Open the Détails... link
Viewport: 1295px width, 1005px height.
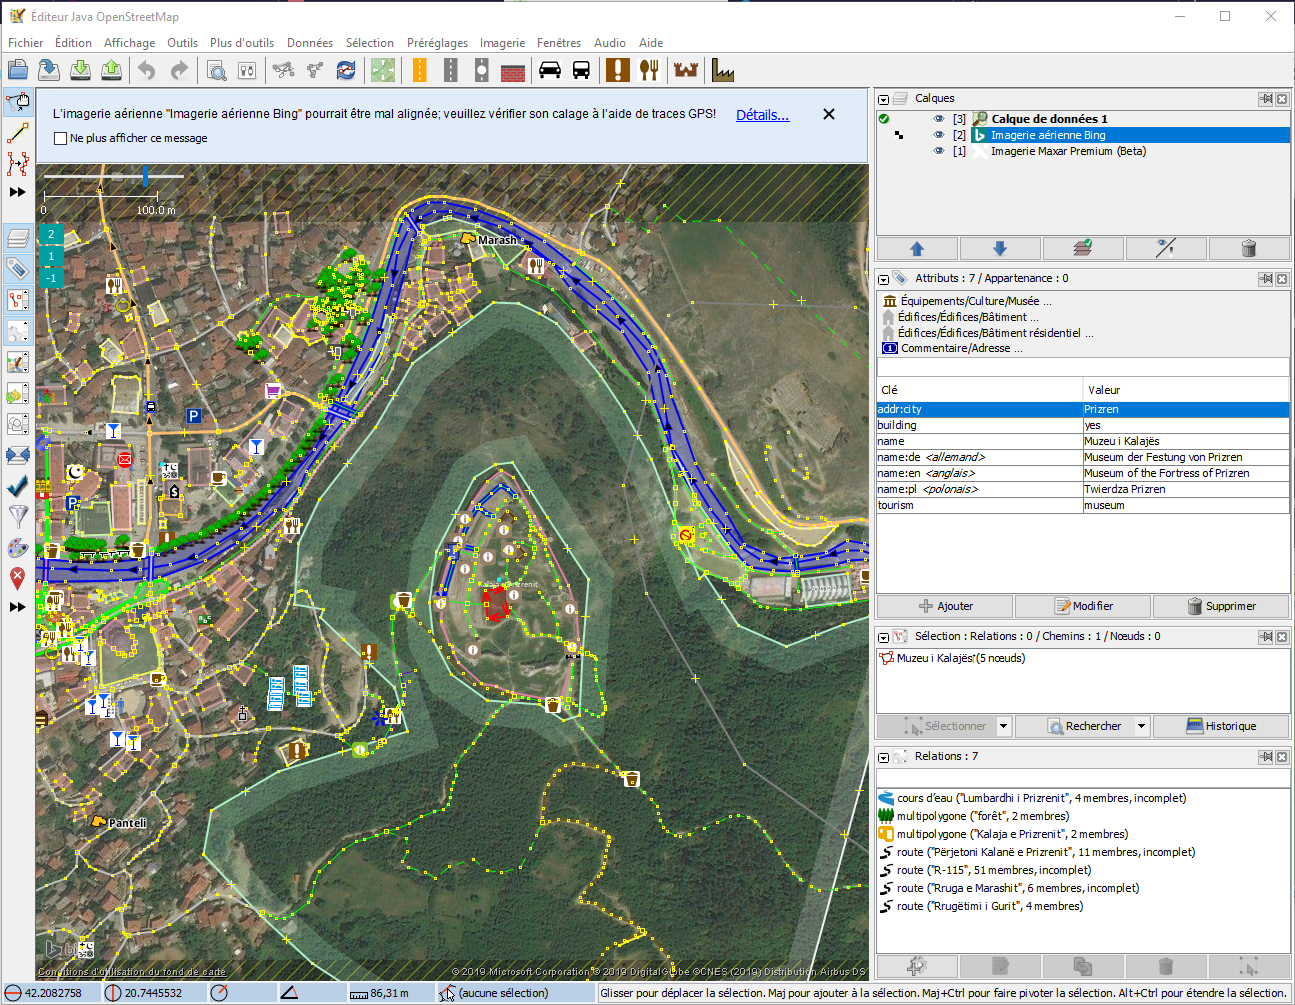[x=762, y=115]
